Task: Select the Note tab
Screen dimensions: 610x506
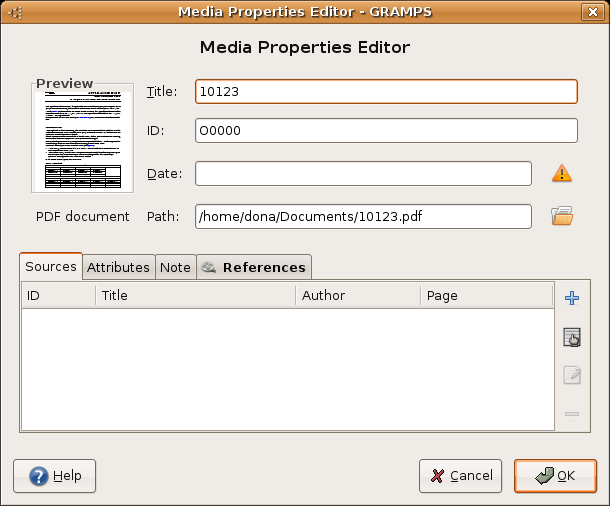Action: click(175, 267)
